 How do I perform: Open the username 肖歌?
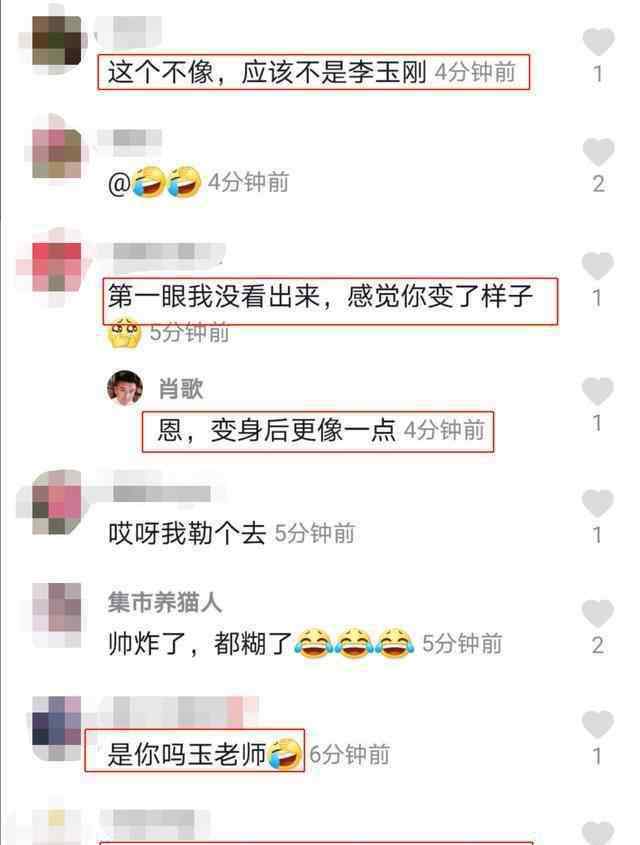click(x=181, y=389)
